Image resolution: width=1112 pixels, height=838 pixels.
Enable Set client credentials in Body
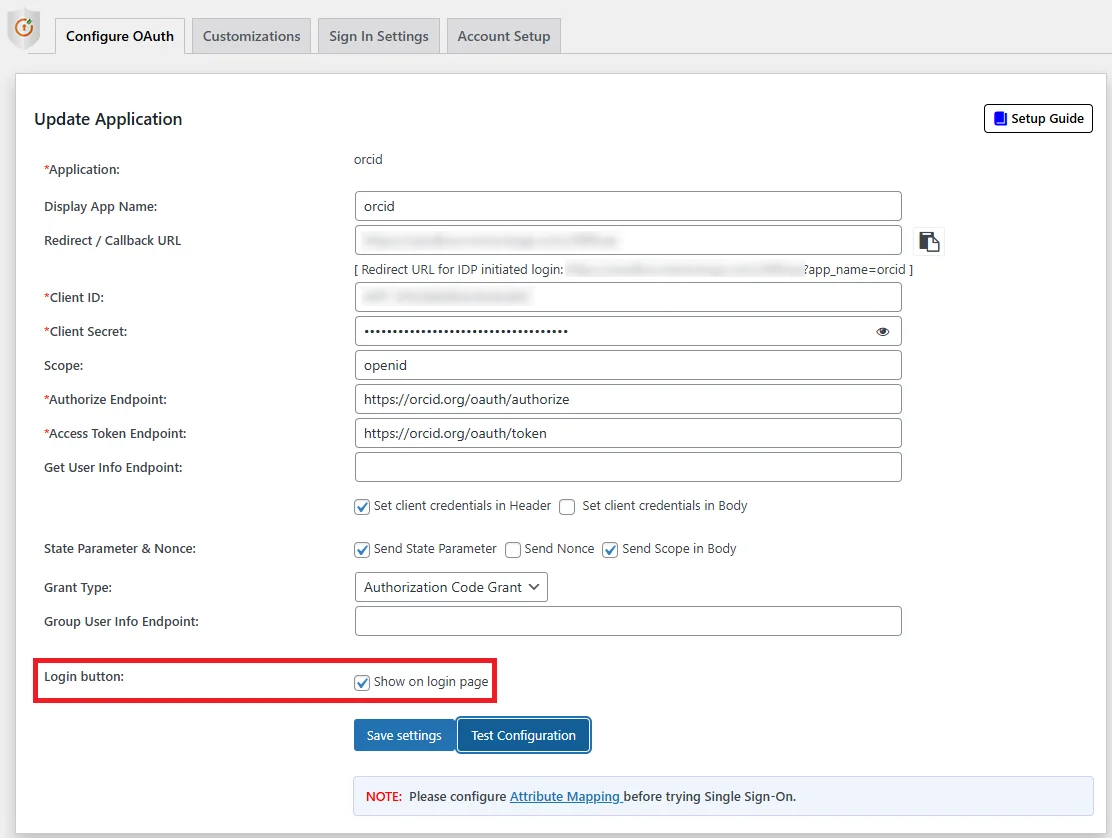567,507
